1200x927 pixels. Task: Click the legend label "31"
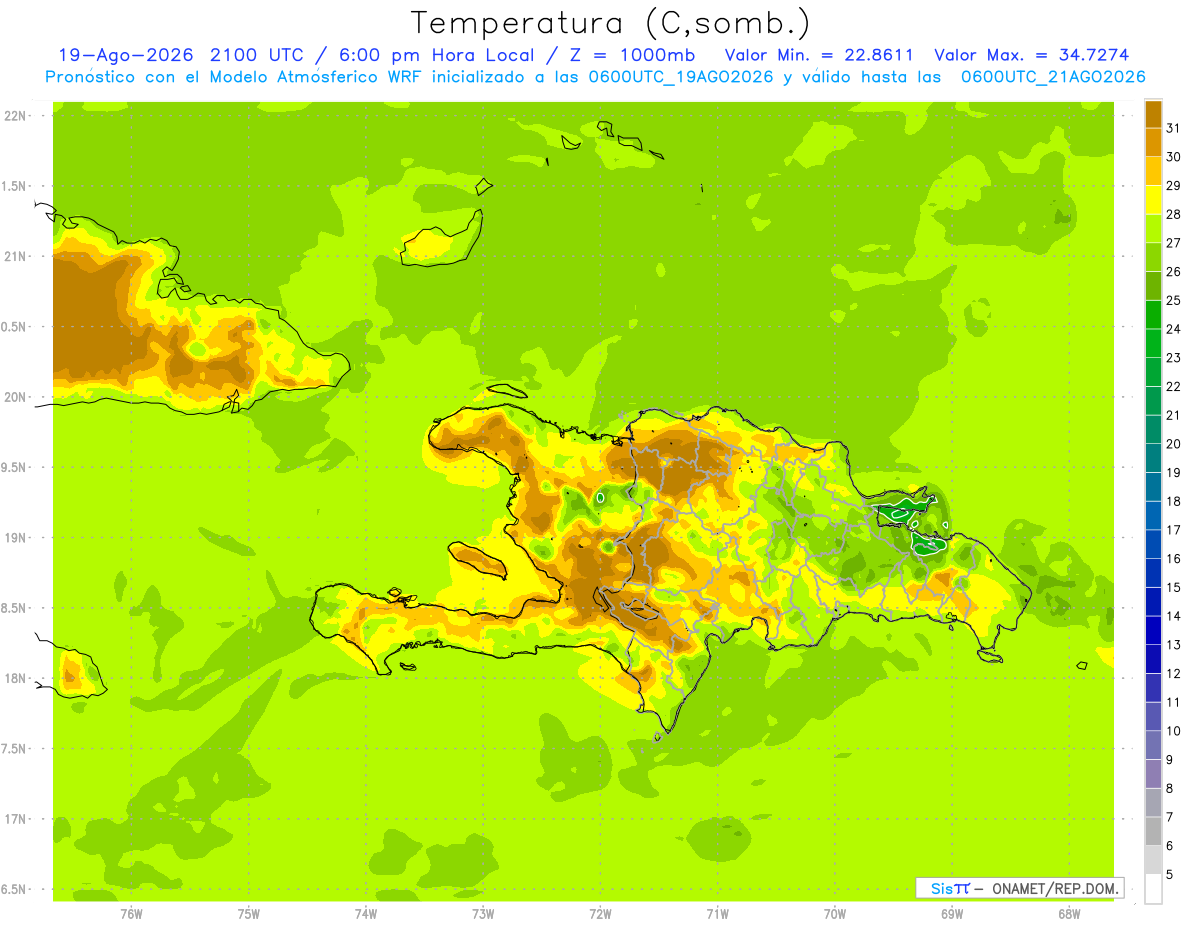pyautogui.click(x=1173, y=127)
